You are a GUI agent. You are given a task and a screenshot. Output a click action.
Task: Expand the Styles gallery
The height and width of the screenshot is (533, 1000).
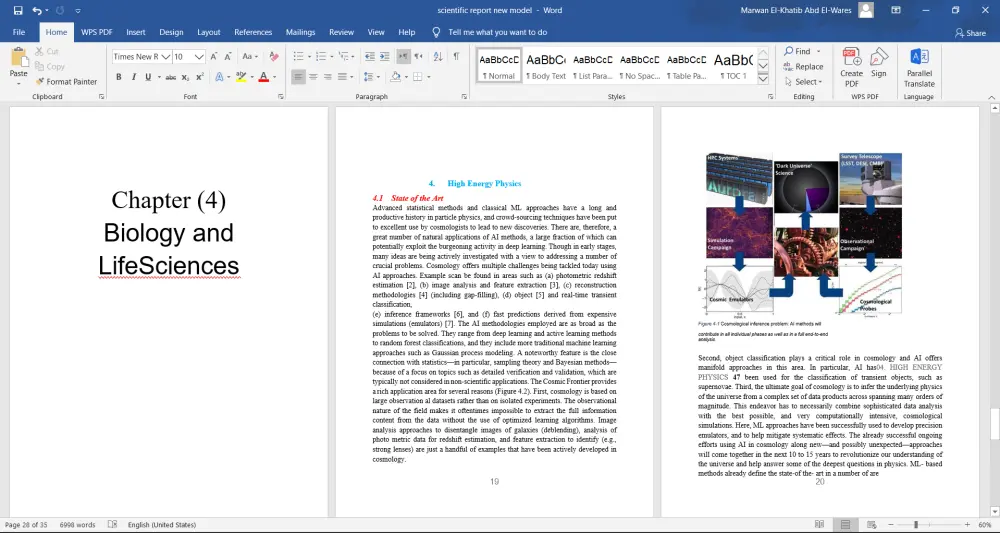763,79
